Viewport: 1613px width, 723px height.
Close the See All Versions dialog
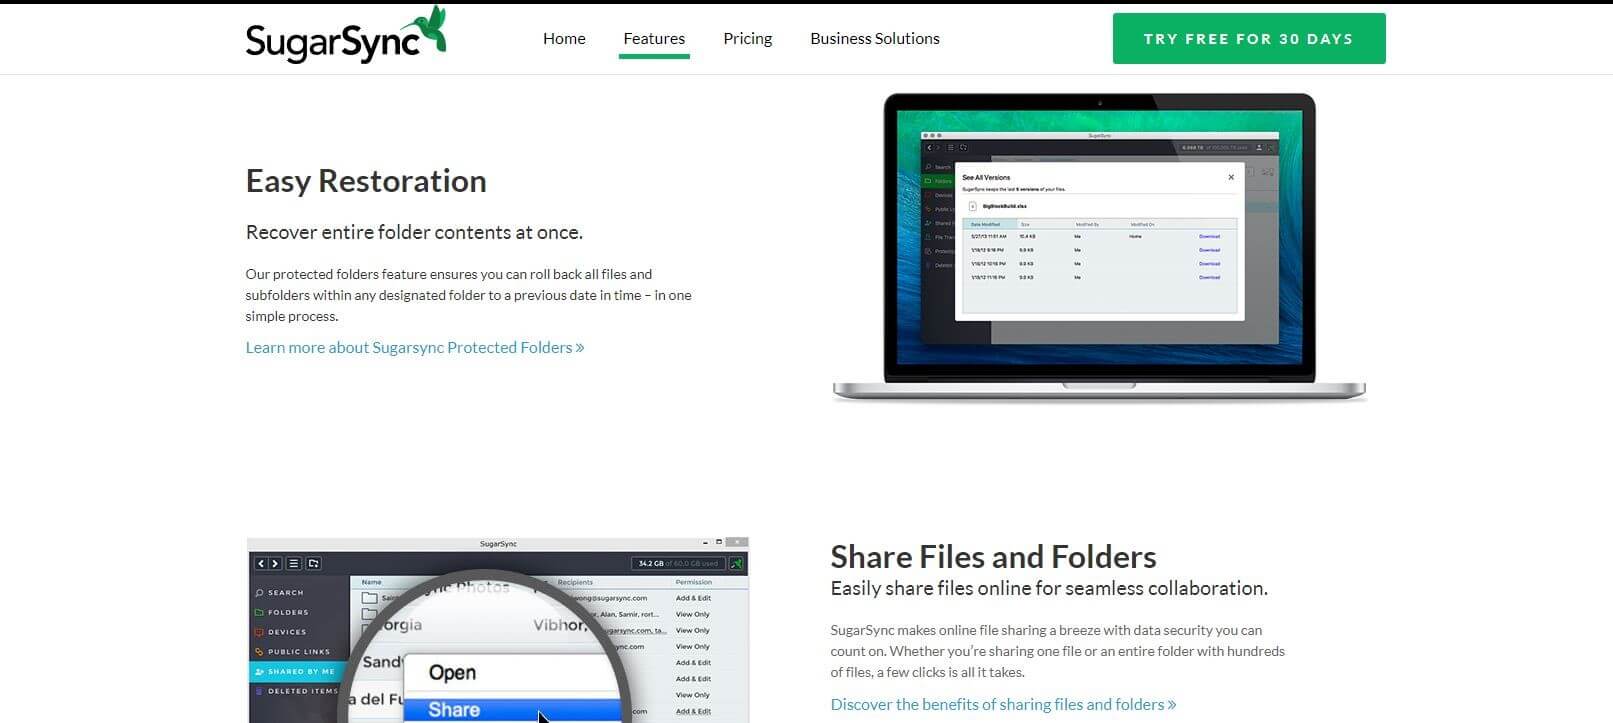click(x=1231, y=177)
